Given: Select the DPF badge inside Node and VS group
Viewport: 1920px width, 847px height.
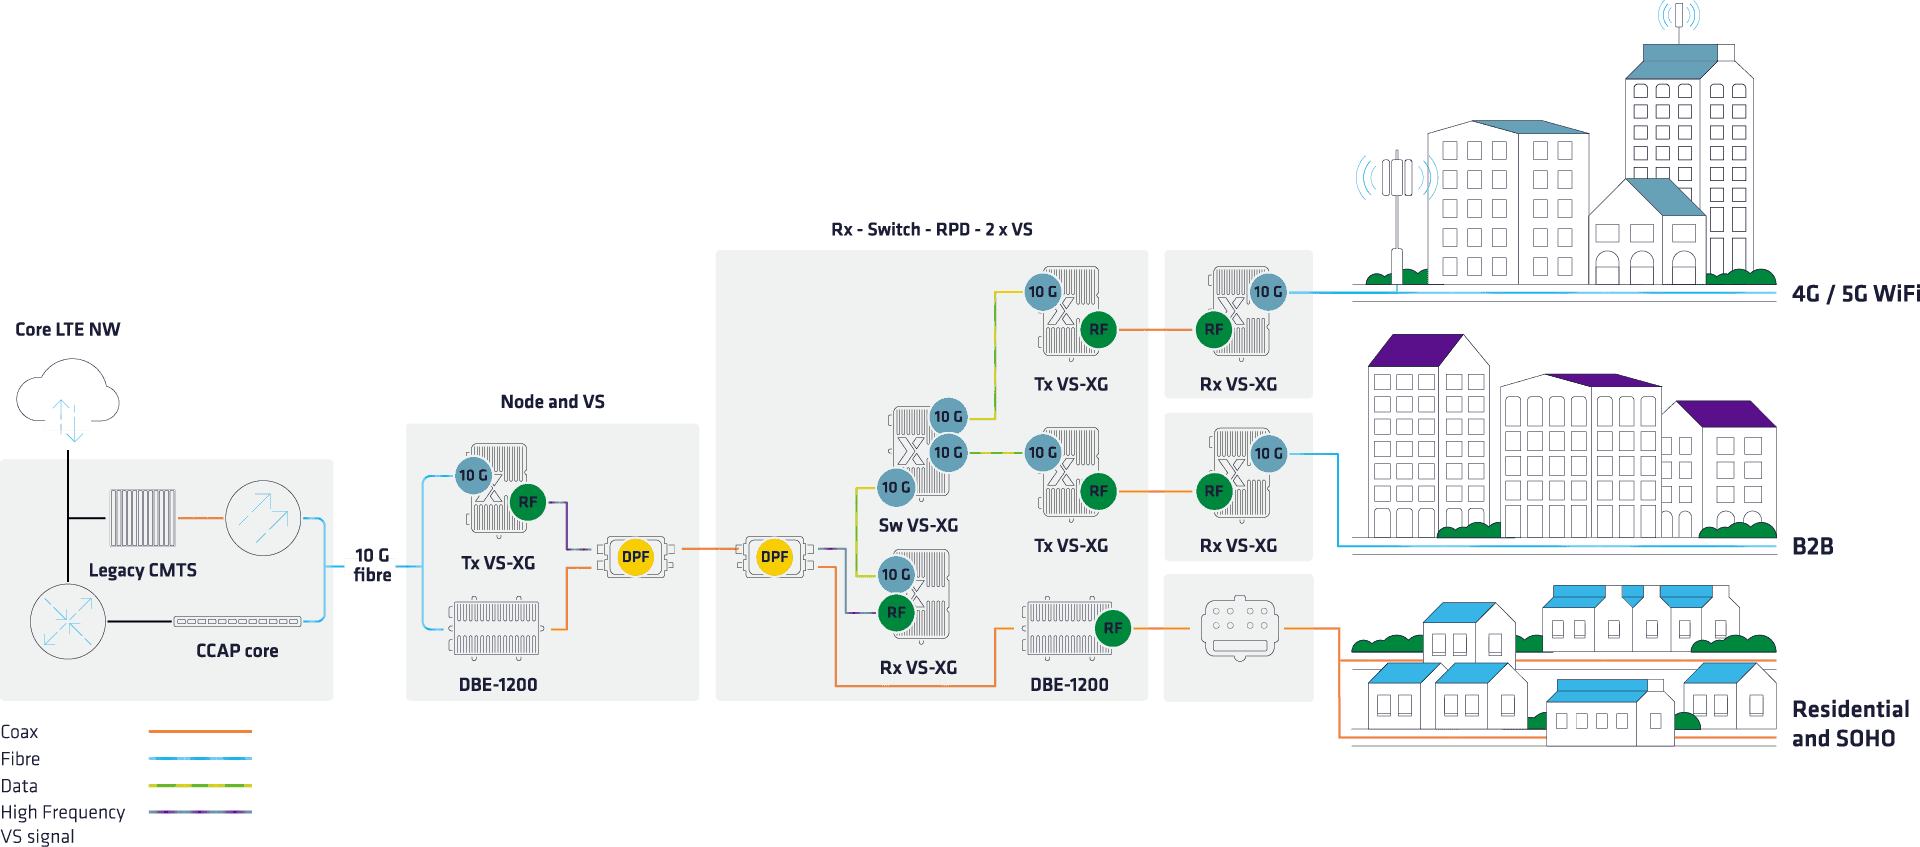Looking at the screenshot, I should coord(636,557).
